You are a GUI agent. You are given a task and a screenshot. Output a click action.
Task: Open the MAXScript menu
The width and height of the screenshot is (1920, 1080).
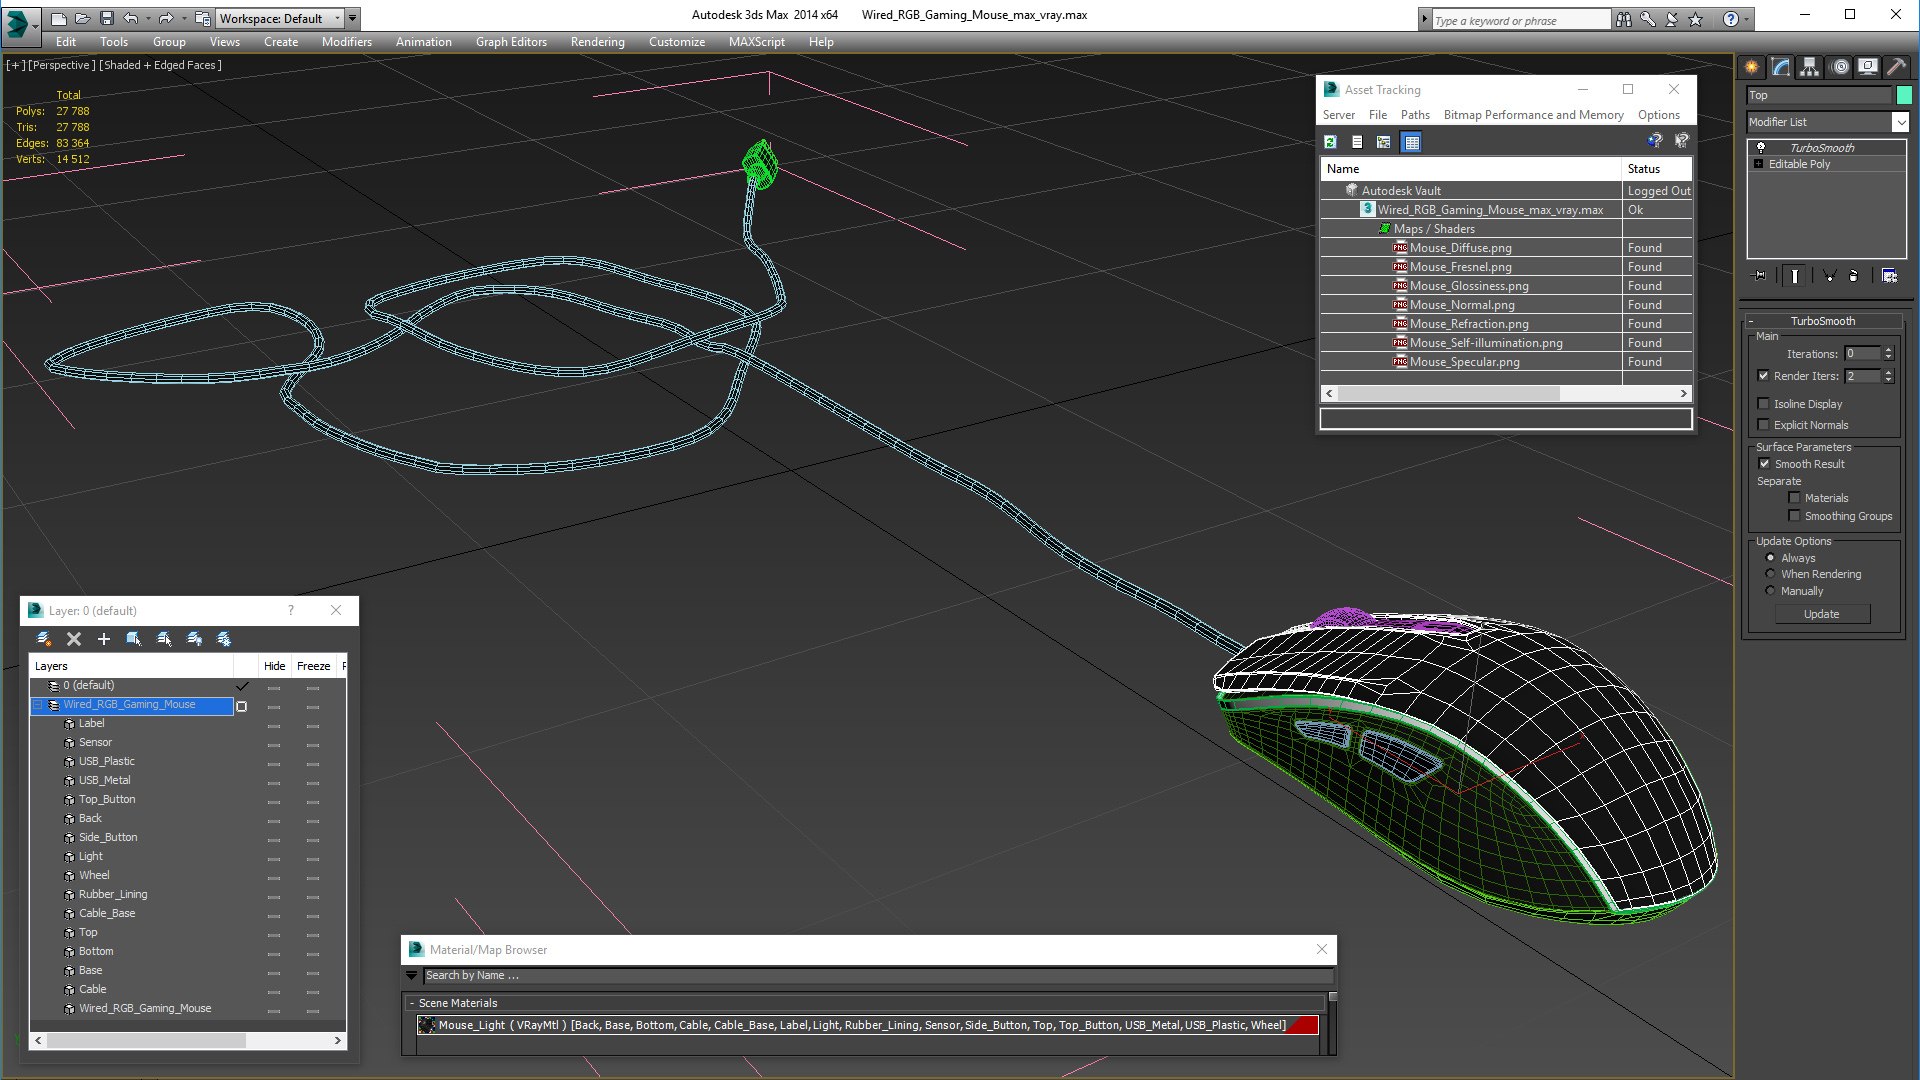pyautogui.click(x=757, y=42)
